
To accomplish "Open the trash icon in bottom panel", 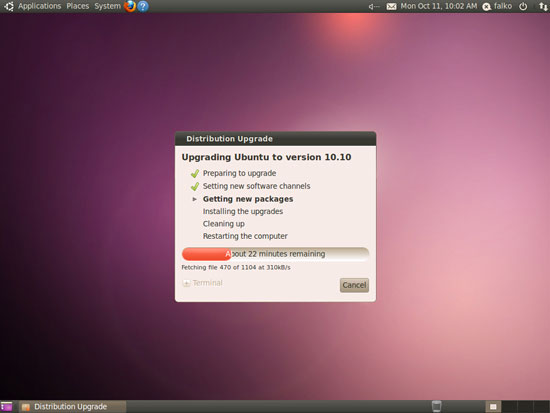I will click(x=436, y=406).
